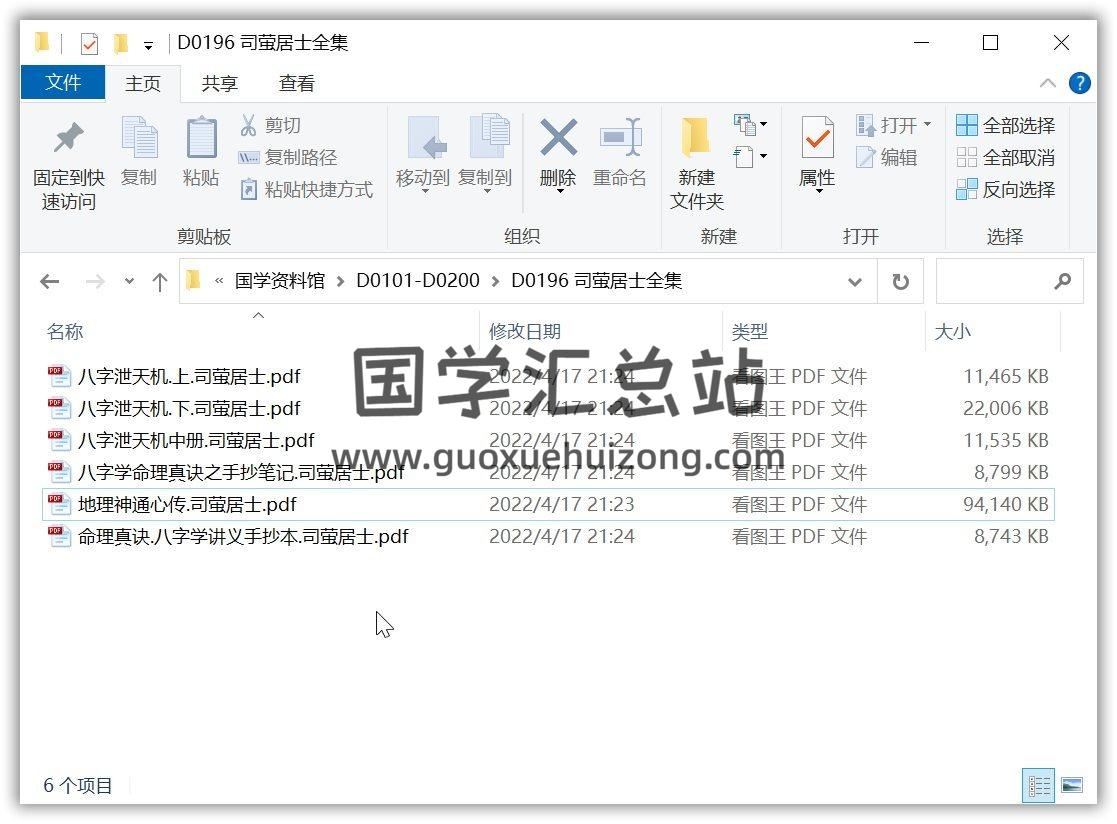Viewport: 1117px width, 824px height.
Task: Click the Delete X icon
Action: pos(558,140)
